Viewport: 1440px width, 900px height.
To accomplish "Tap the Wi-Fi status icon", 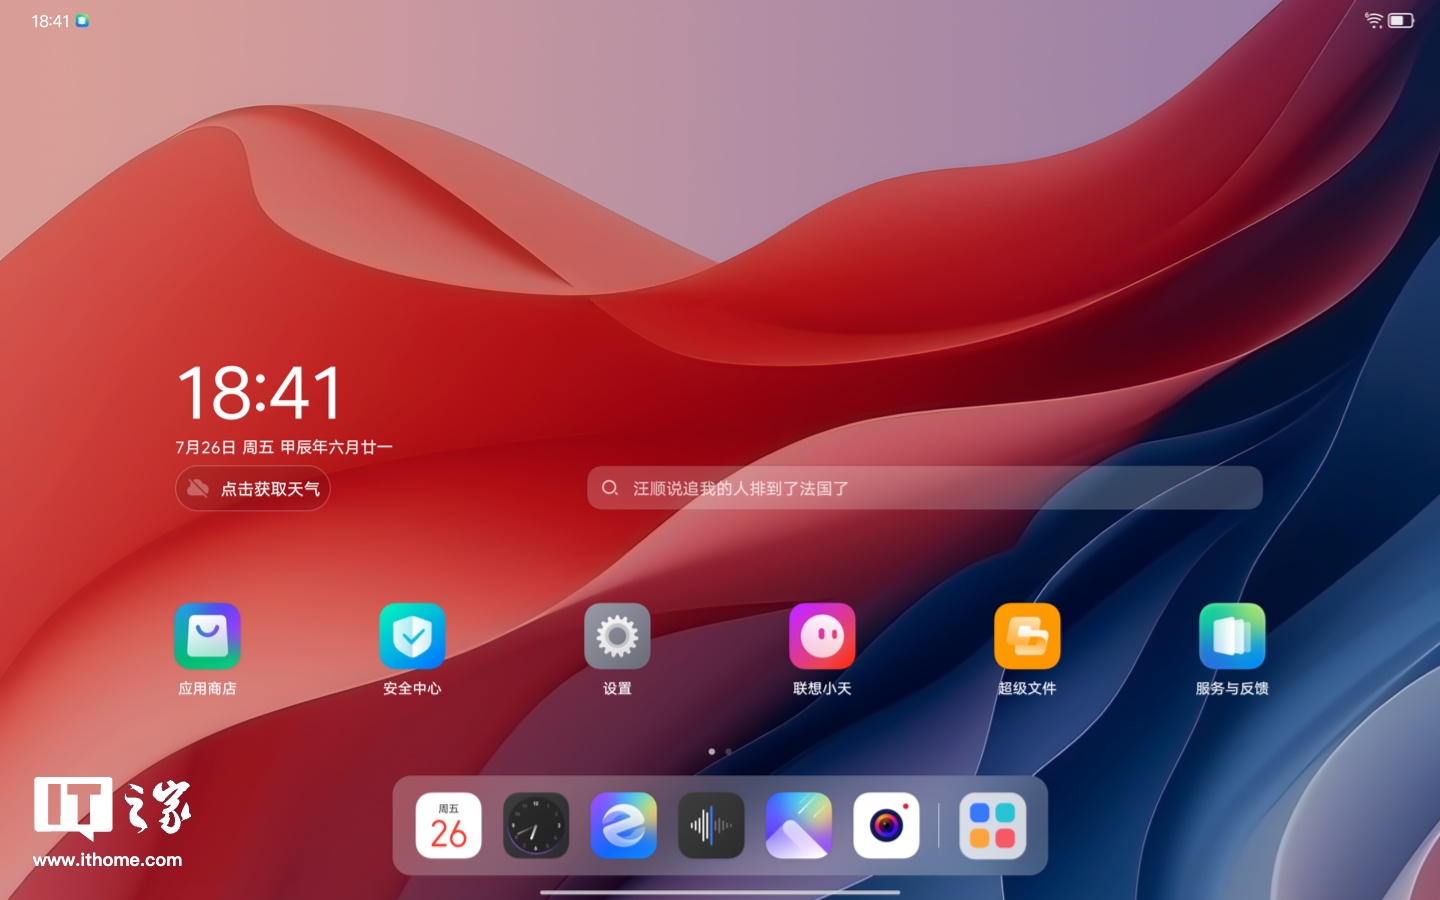I will [x=1374, y=20].
